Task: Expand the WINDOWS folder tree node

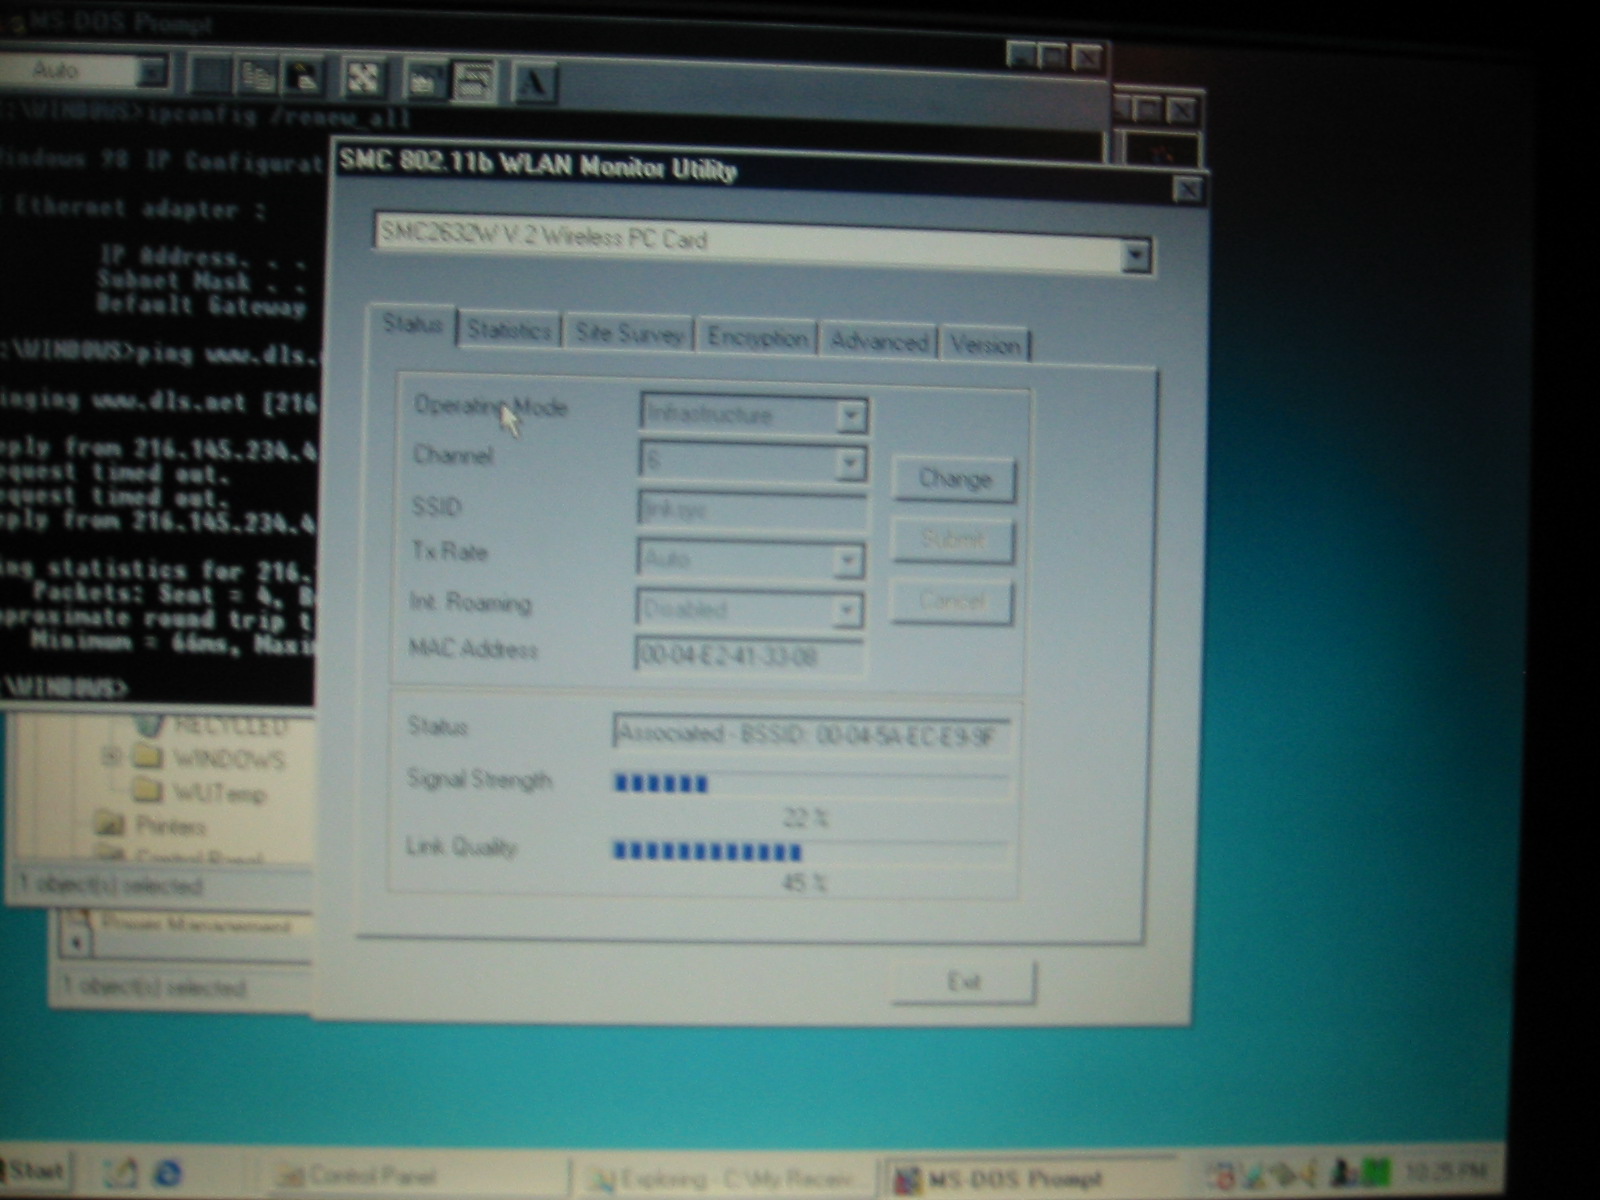Action: pos(111,756)
